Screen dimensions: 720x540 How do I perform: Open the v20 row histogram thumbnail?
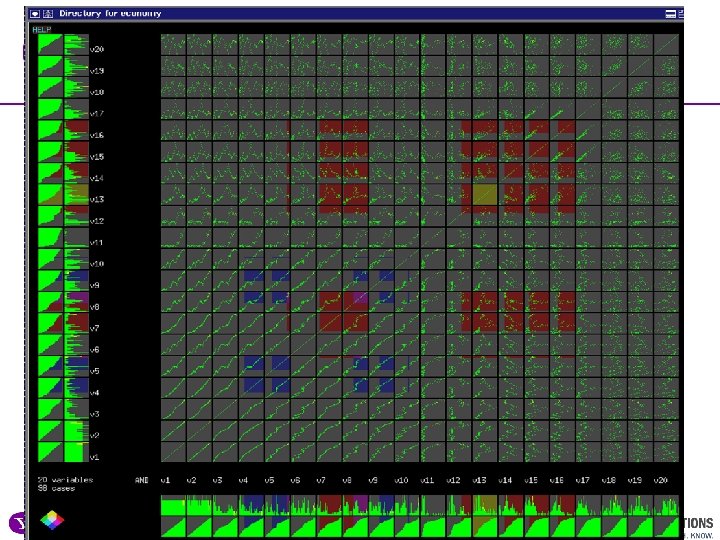click(76, 45)
